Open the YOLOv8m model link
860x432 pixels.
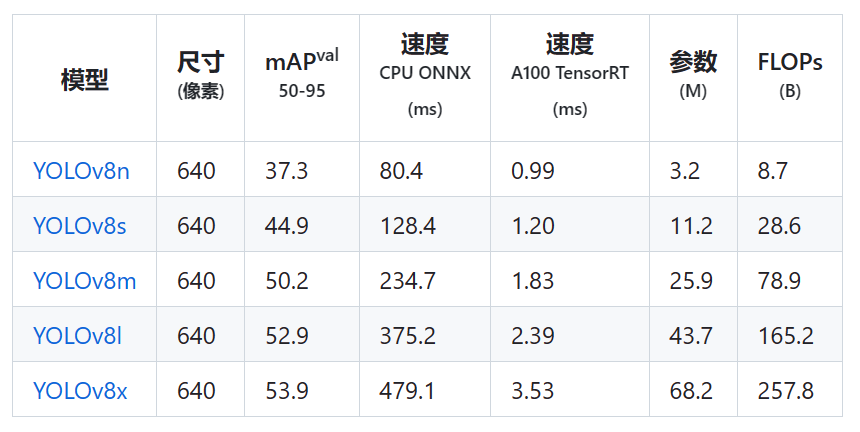(84, 281)
